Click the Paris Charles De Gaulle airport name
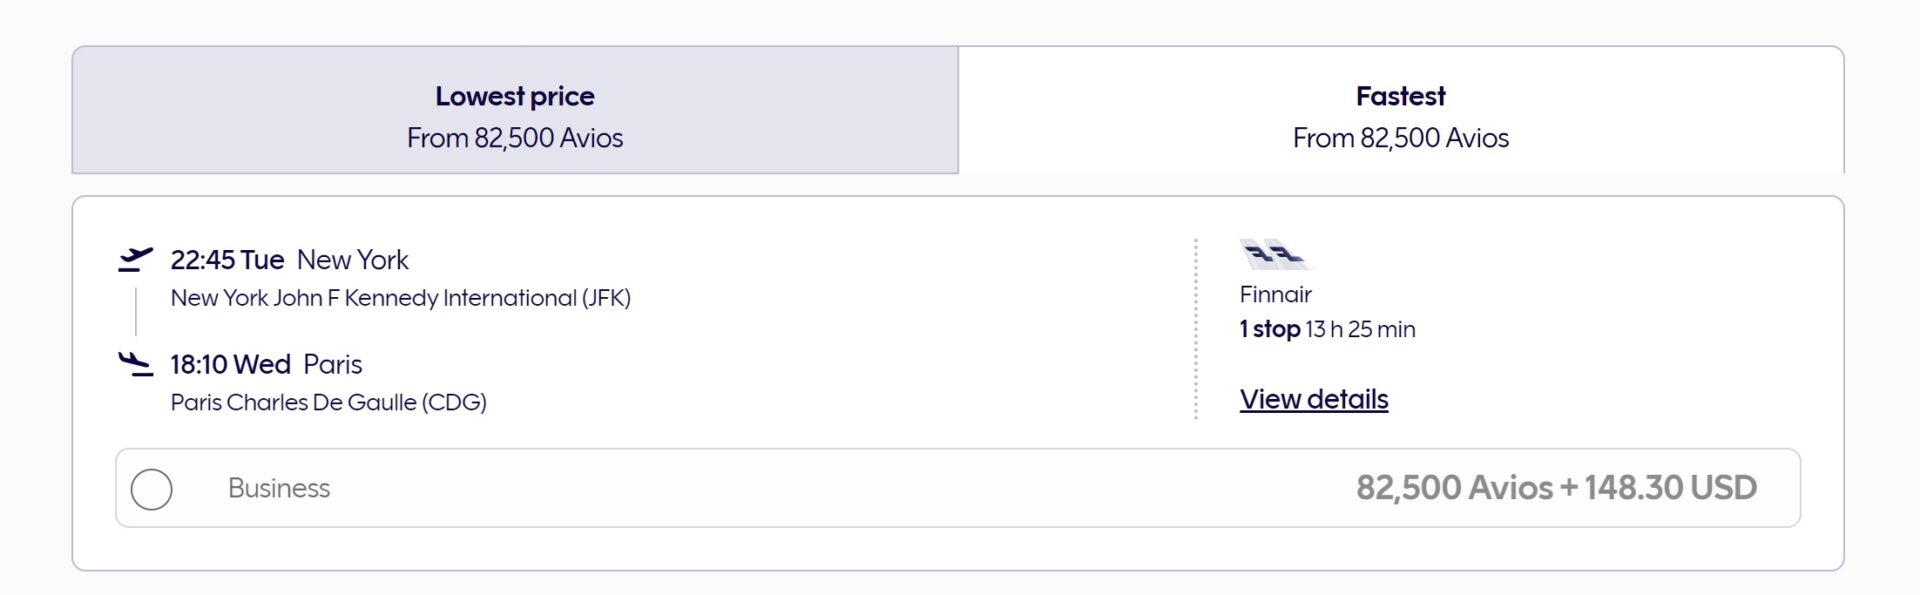 pyautogui.click(x=328, y=402)
